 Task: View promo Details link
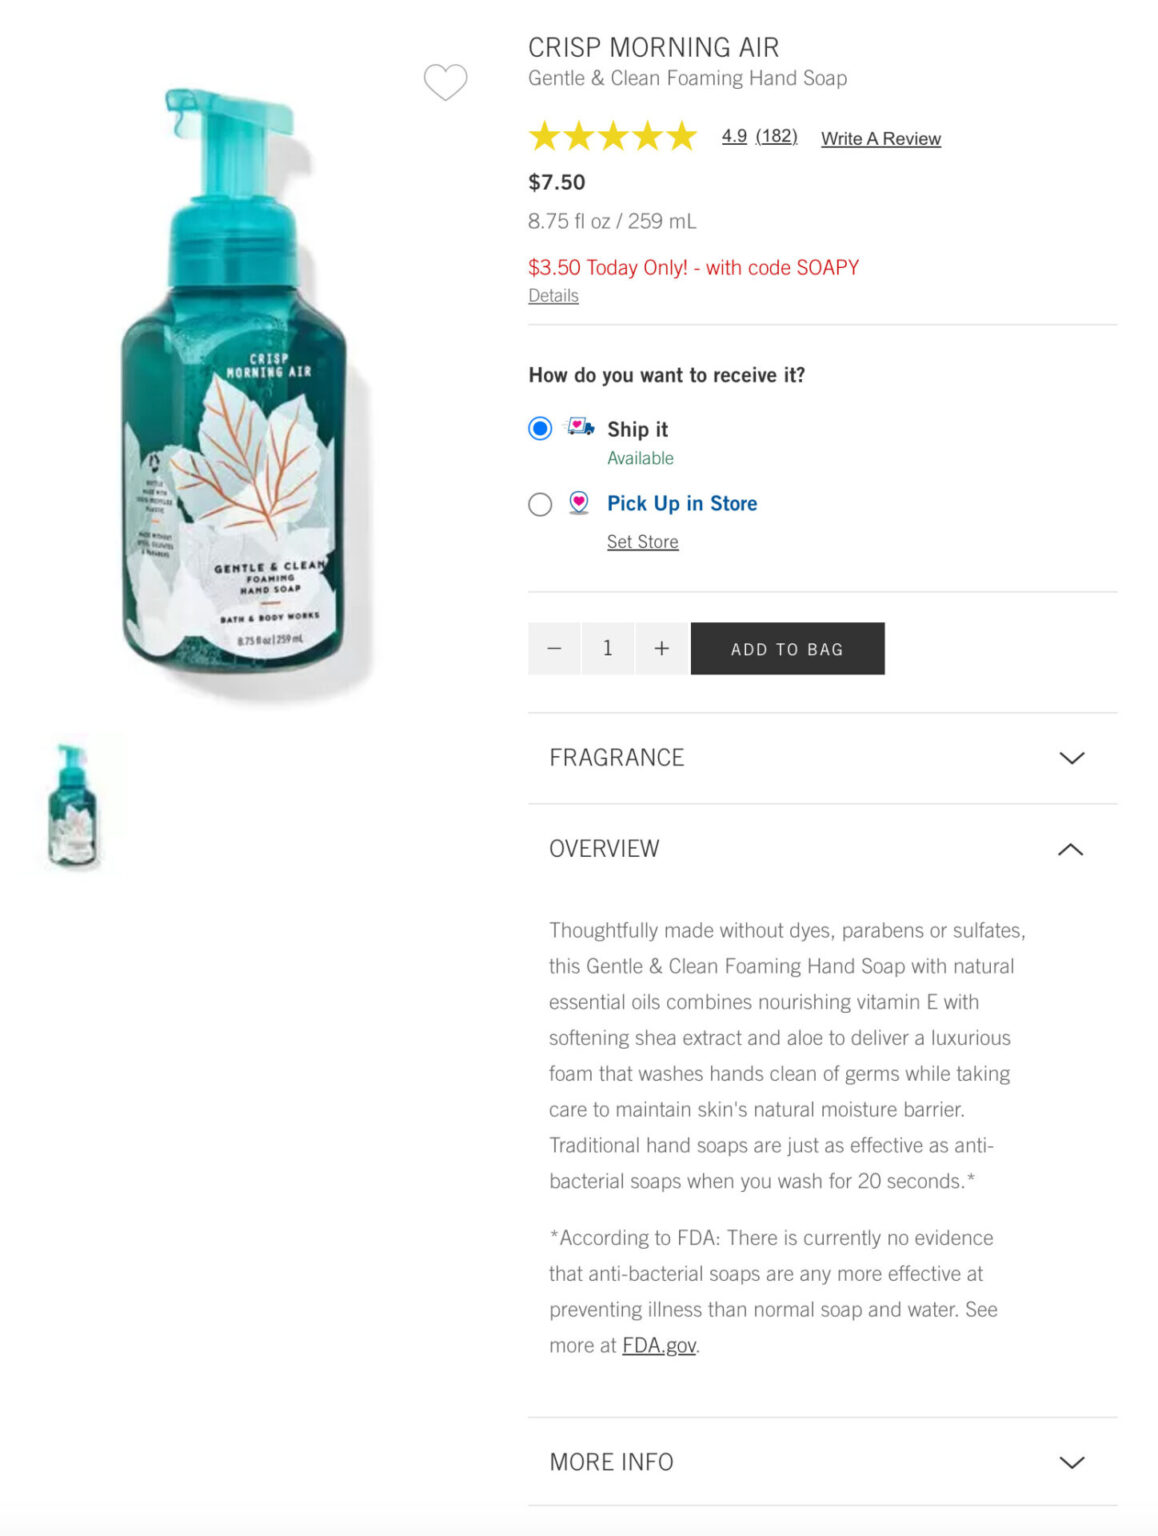(553, 296)
